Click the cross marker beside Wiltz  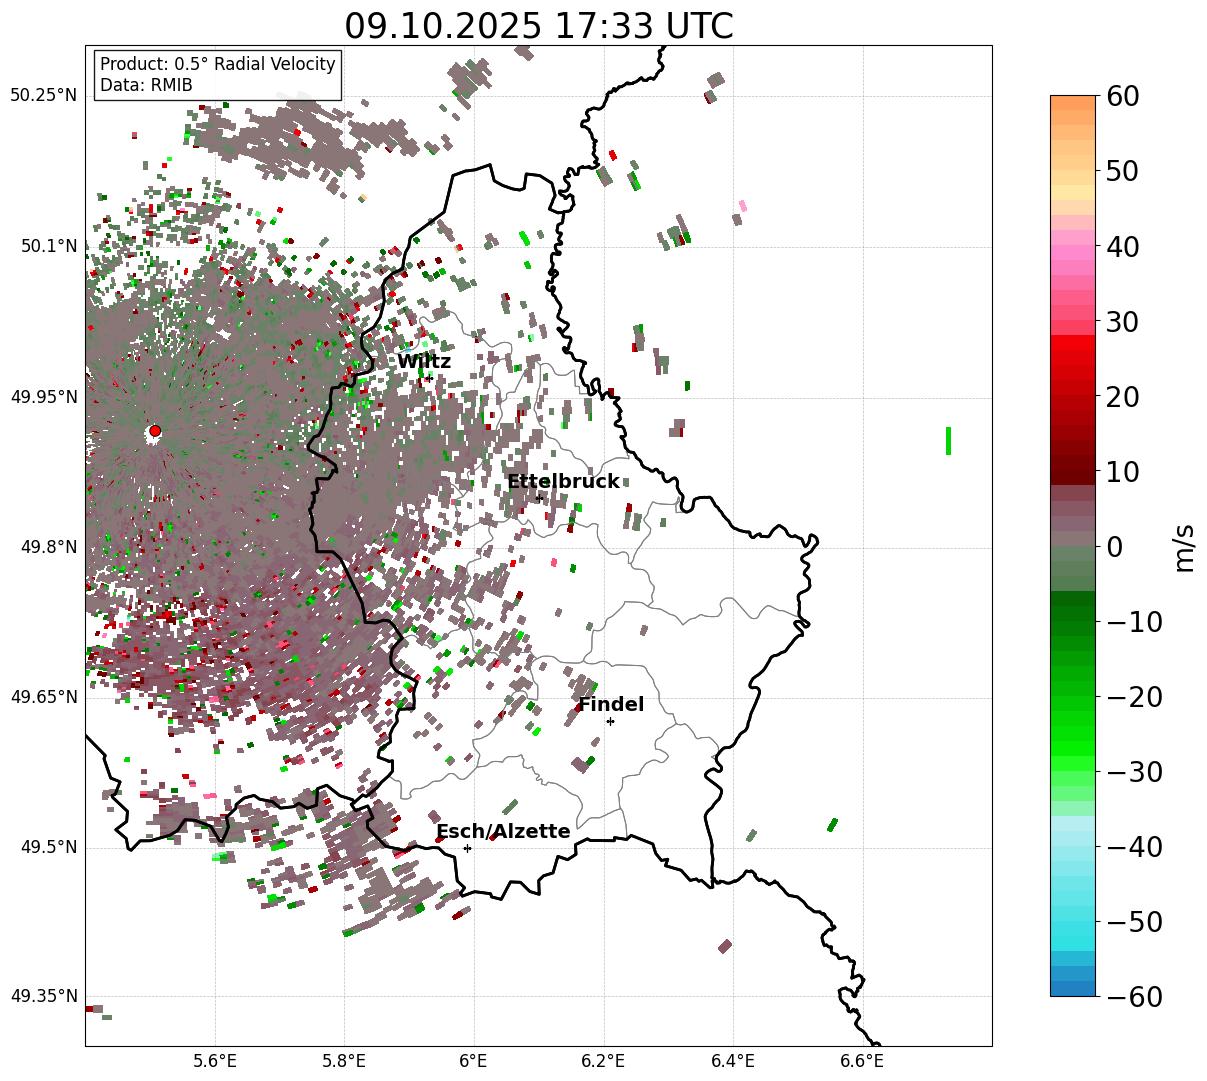point(430,378)
